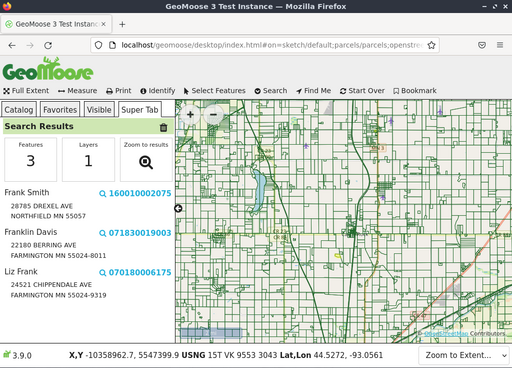Bookmark this page with star icon
512x368 pixels.
coord(431,45)
